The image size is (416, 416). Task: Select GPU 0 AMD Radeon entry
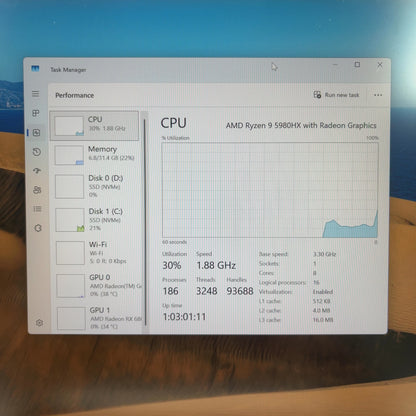point(98,285)
